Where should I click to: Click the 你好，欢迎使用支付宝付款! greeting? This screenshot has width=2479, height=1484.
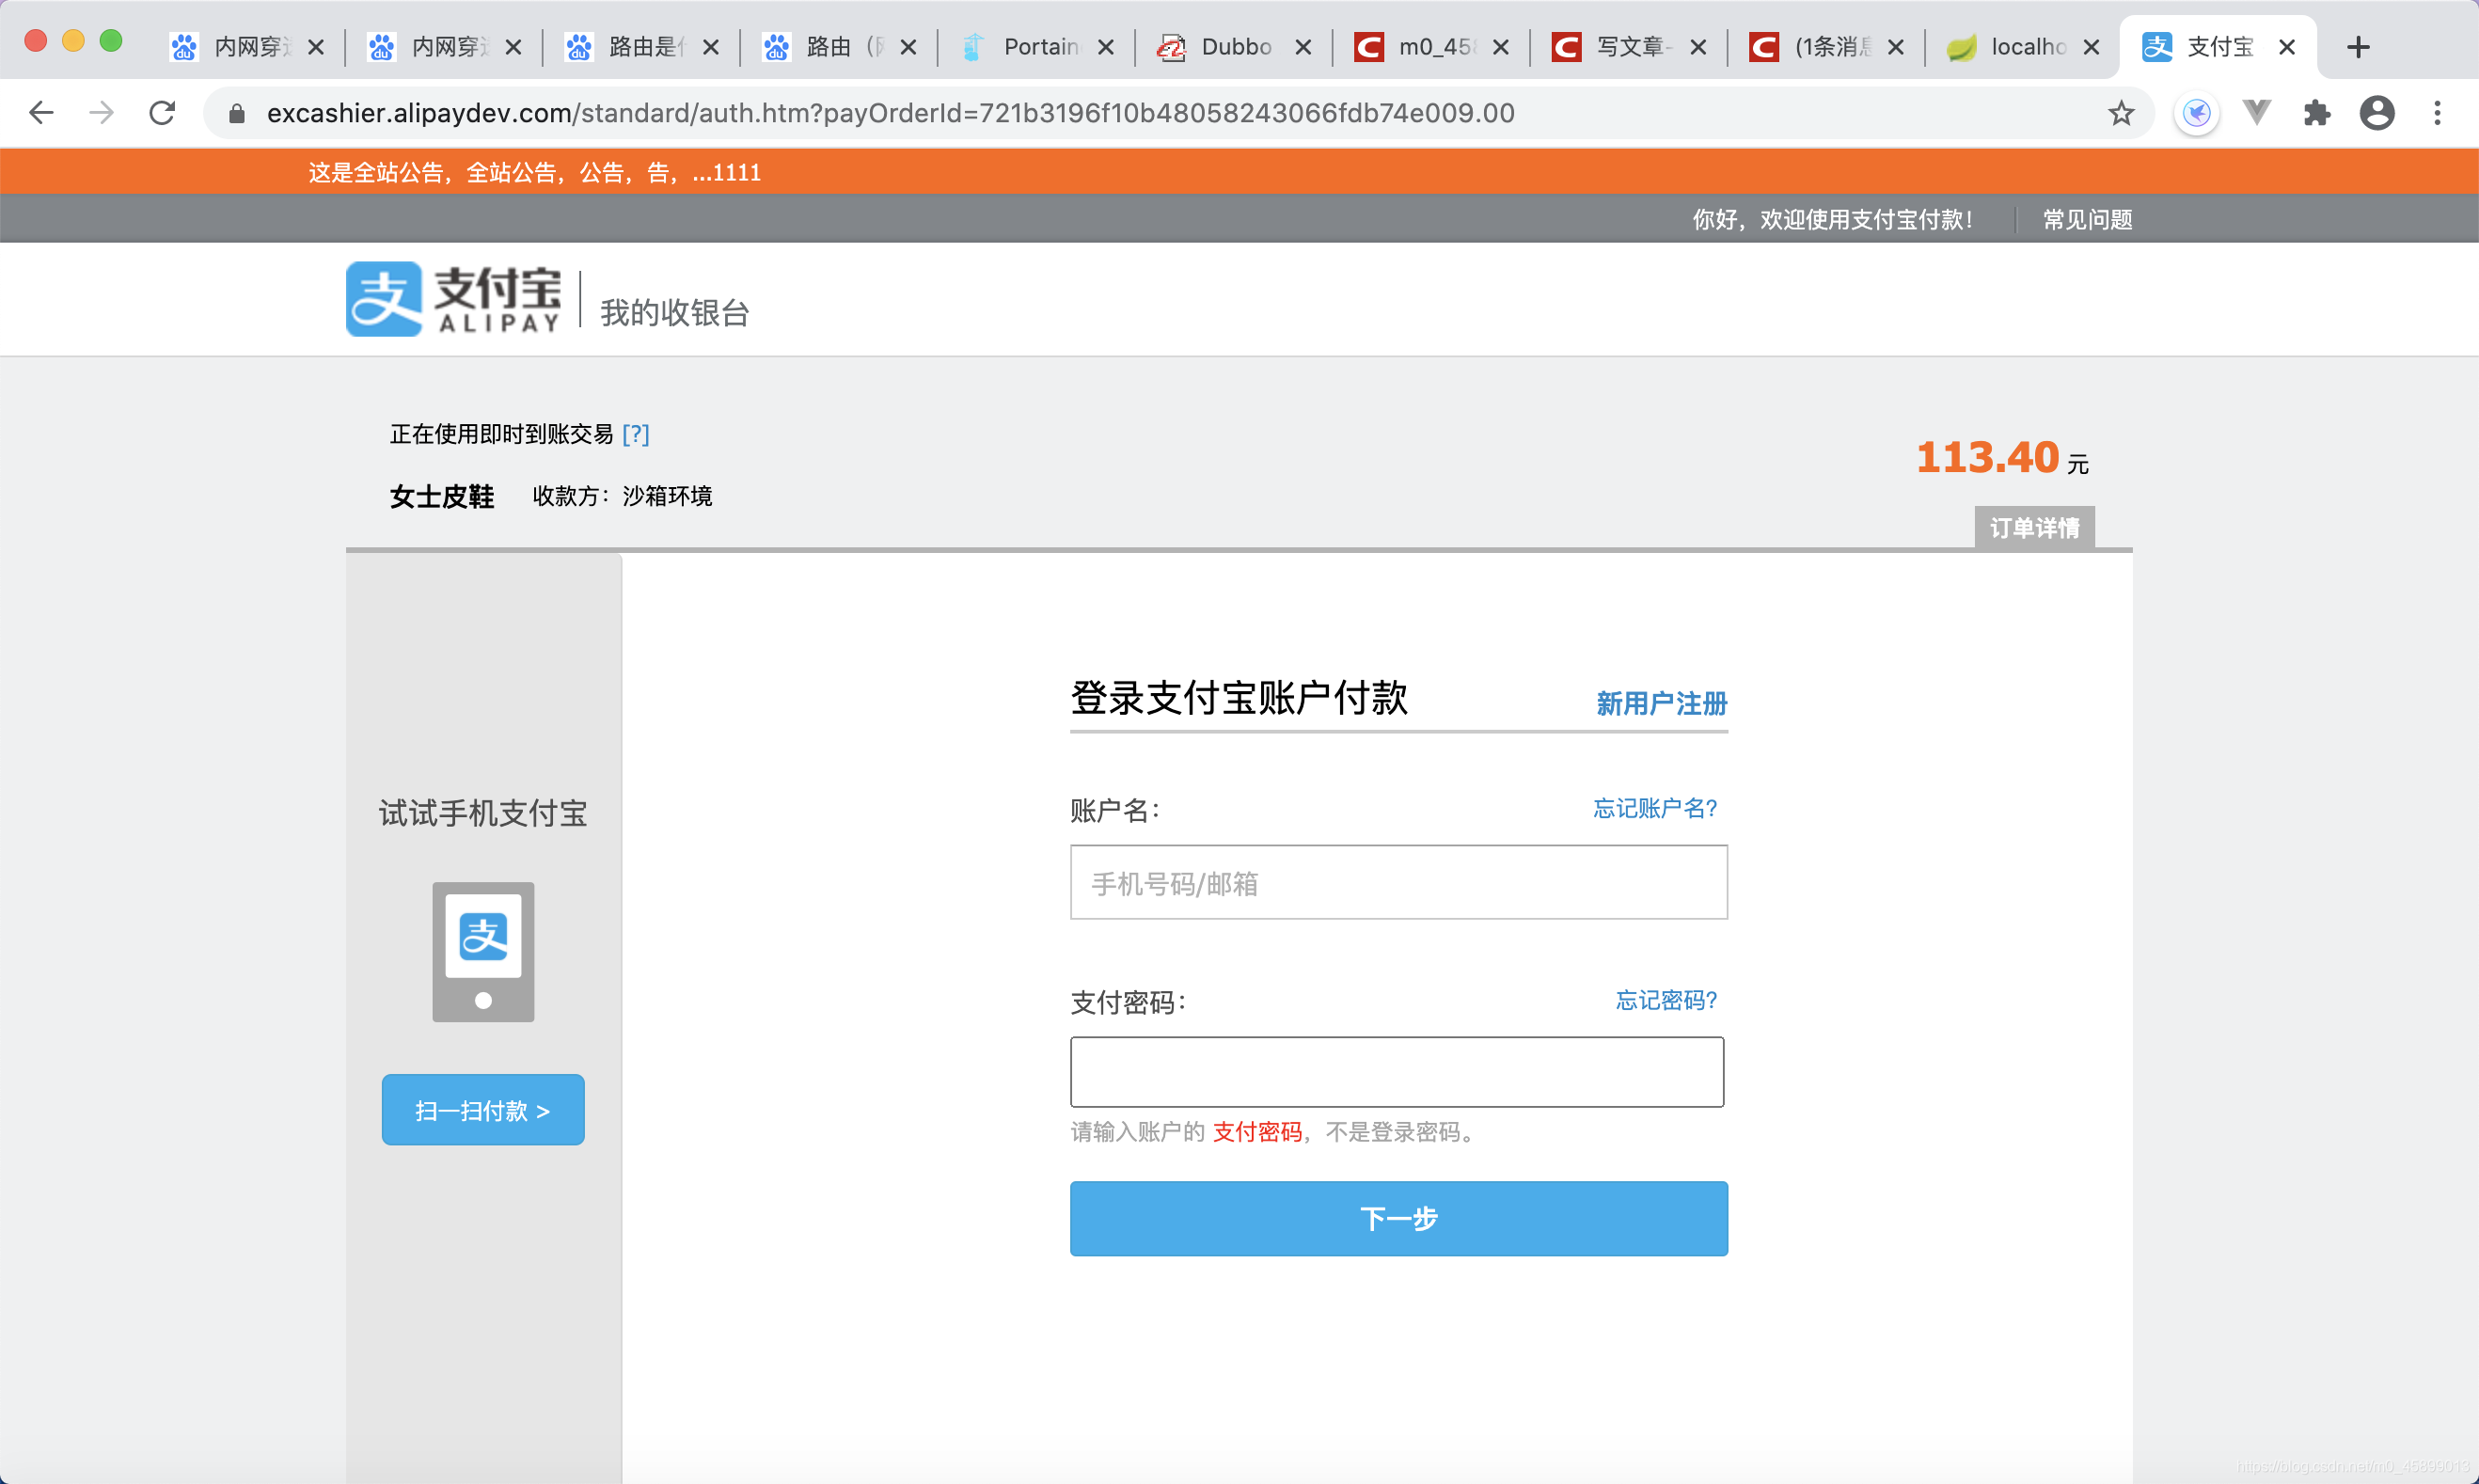pos(1832,219)
